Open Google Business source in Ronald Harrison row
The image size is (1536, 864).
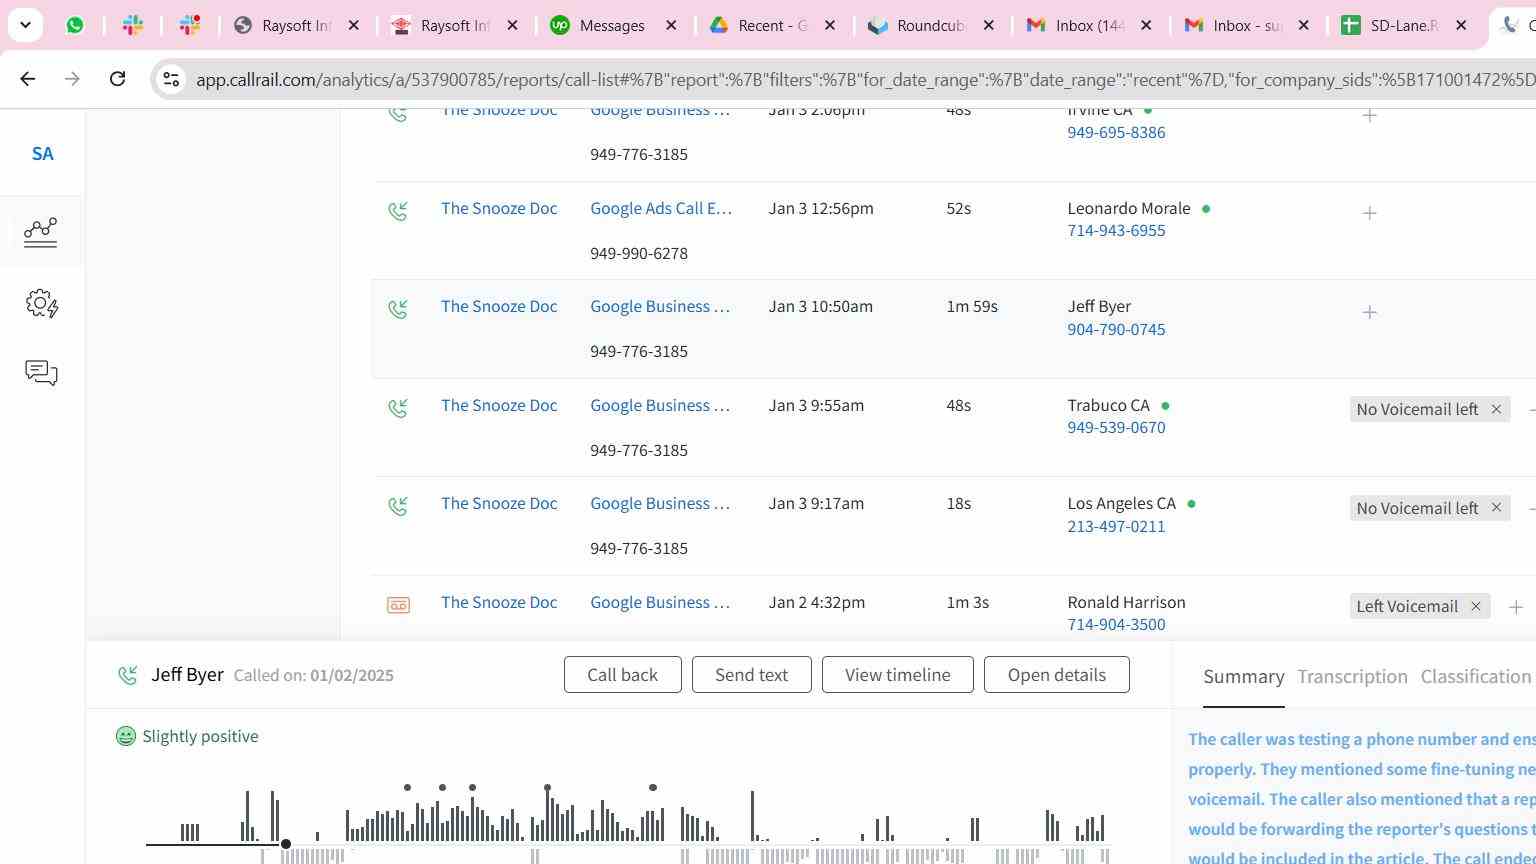(x=660, y=602)
